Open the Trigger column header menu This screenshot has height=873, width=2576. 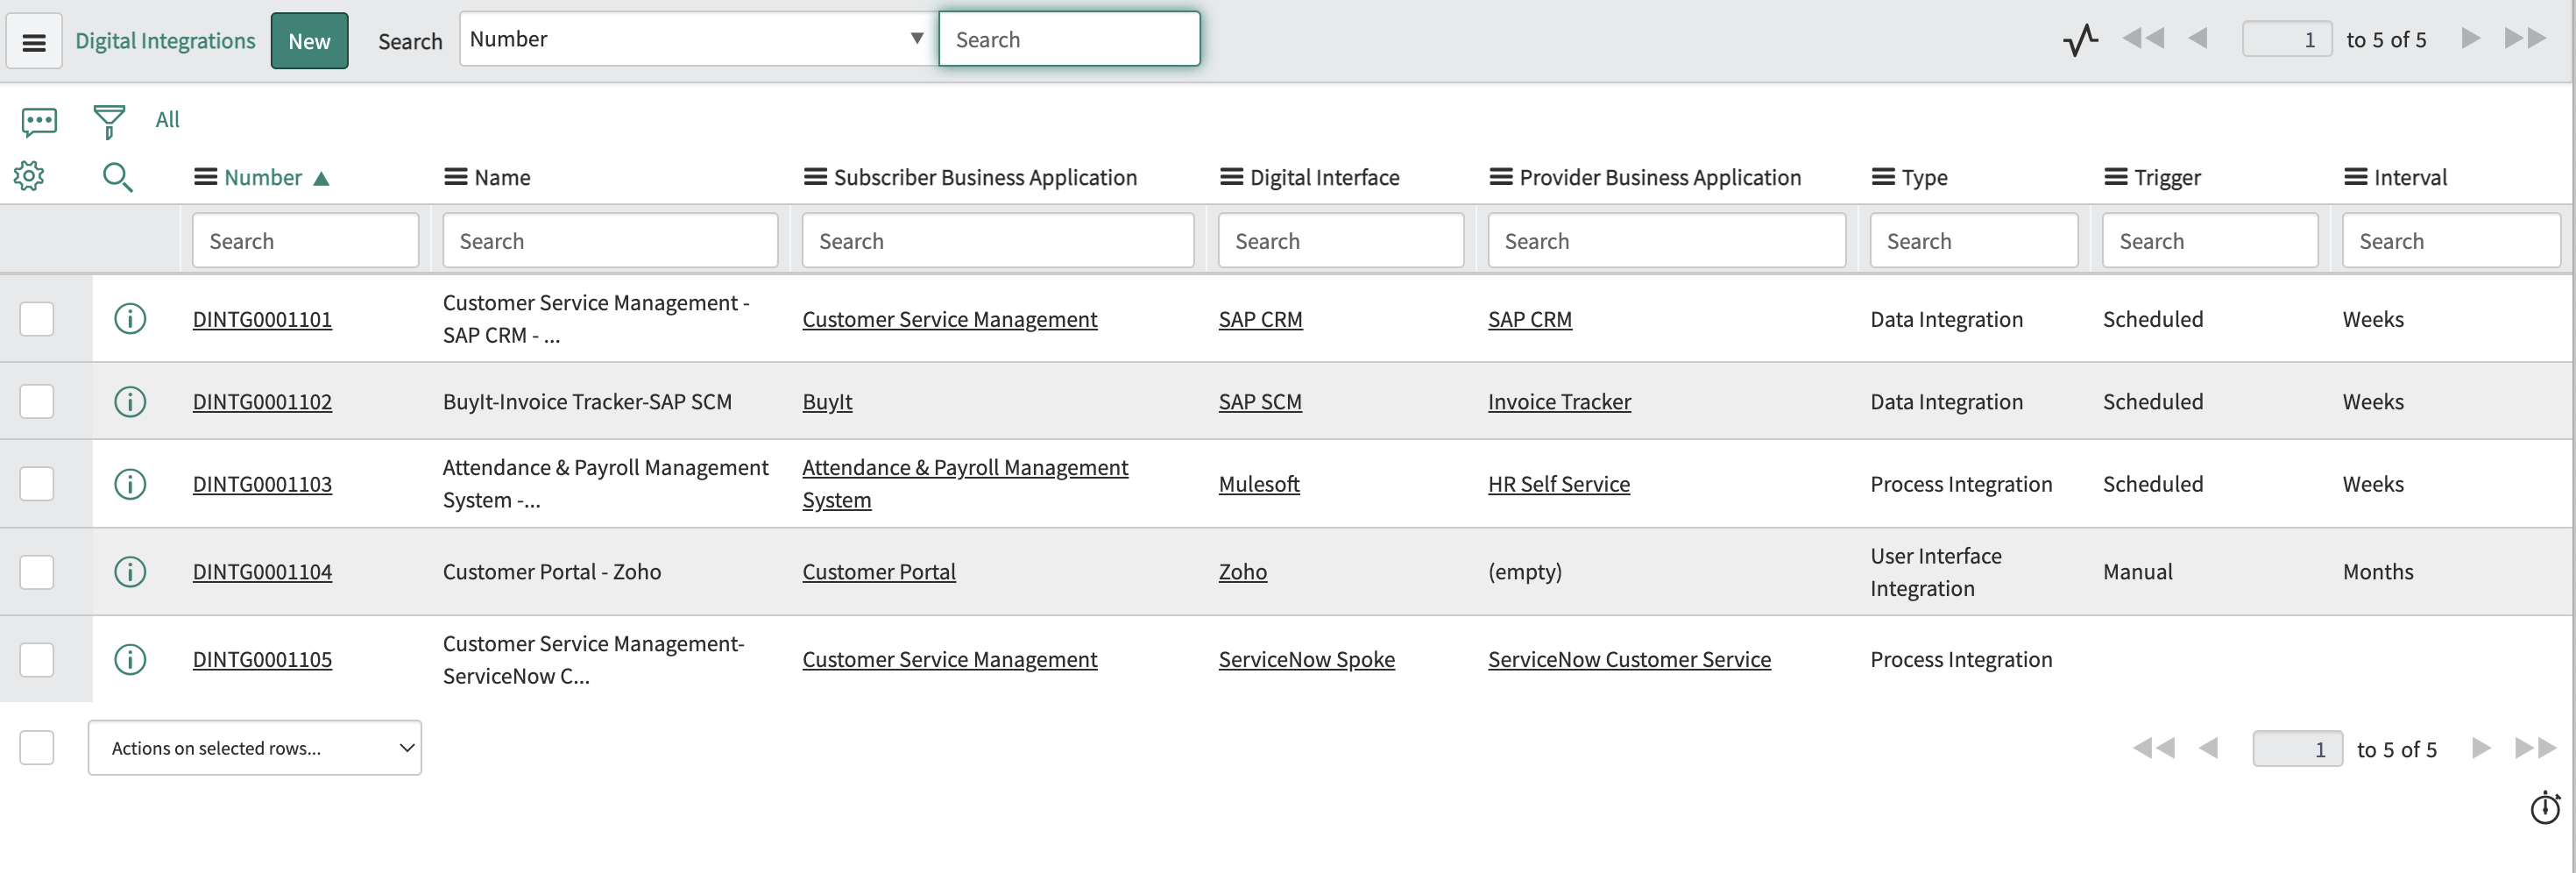pos(2114,176)
